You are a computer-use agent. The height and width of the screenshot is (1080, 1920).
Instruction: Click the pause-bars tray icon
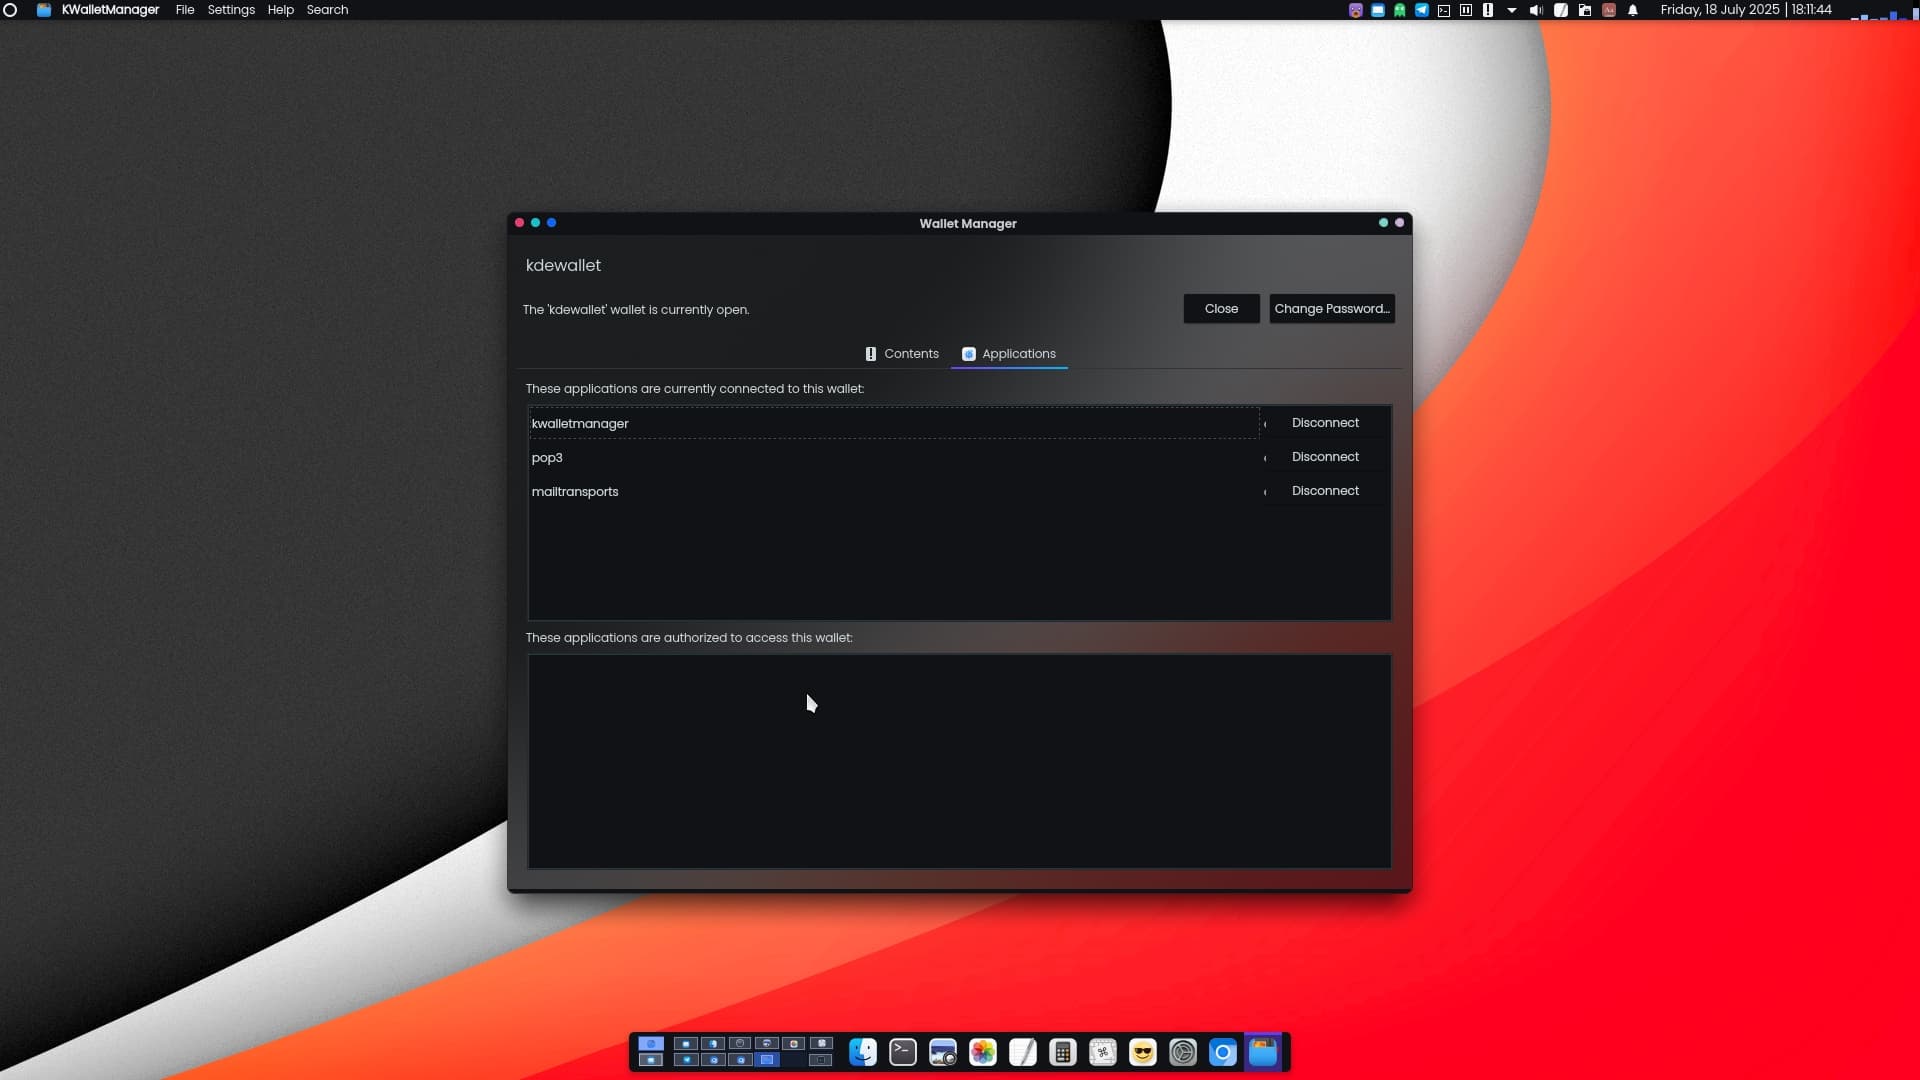1466,10
